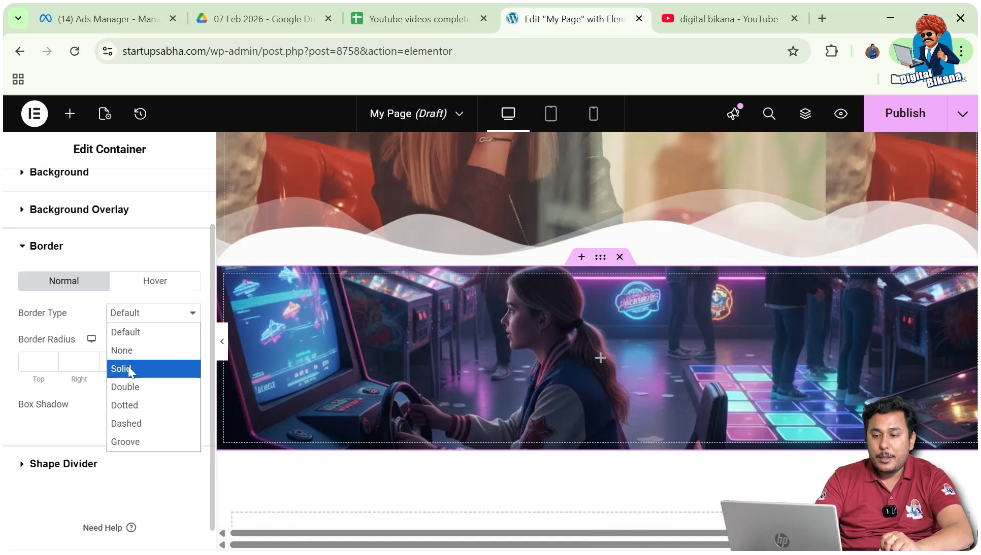Click the drag handle on container
The image size is (981, 555).
pos(600,257)
